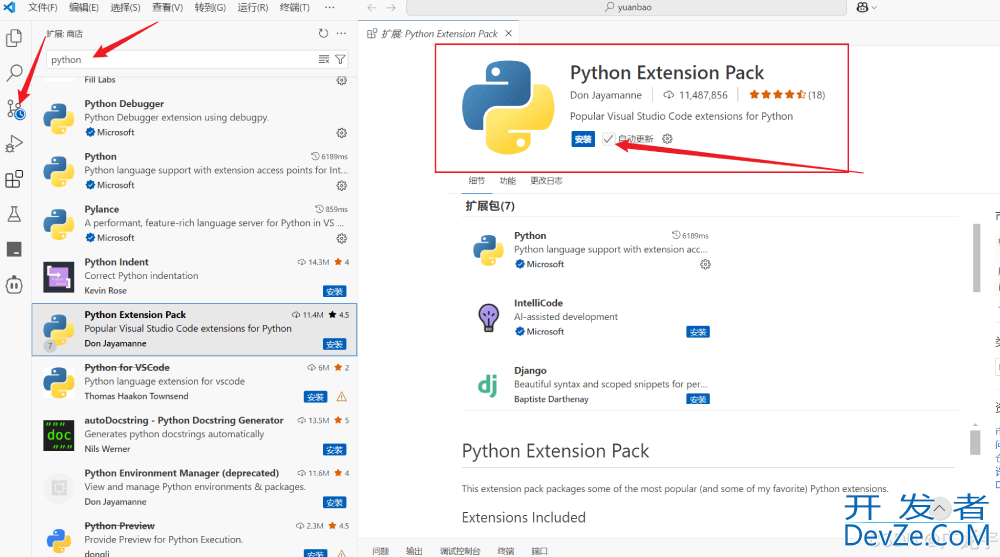Click warning icon on Python for VSCode

pos(342,397)
